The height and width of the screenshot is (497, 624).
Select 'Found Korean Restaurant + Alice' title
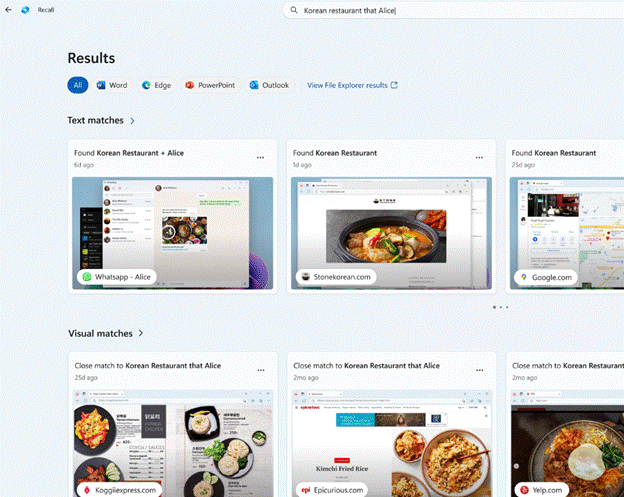[x=129, y=153]
